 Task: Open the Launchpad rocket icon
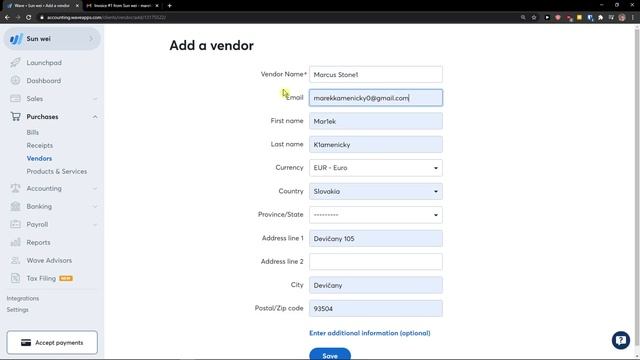tap(16, 62)
